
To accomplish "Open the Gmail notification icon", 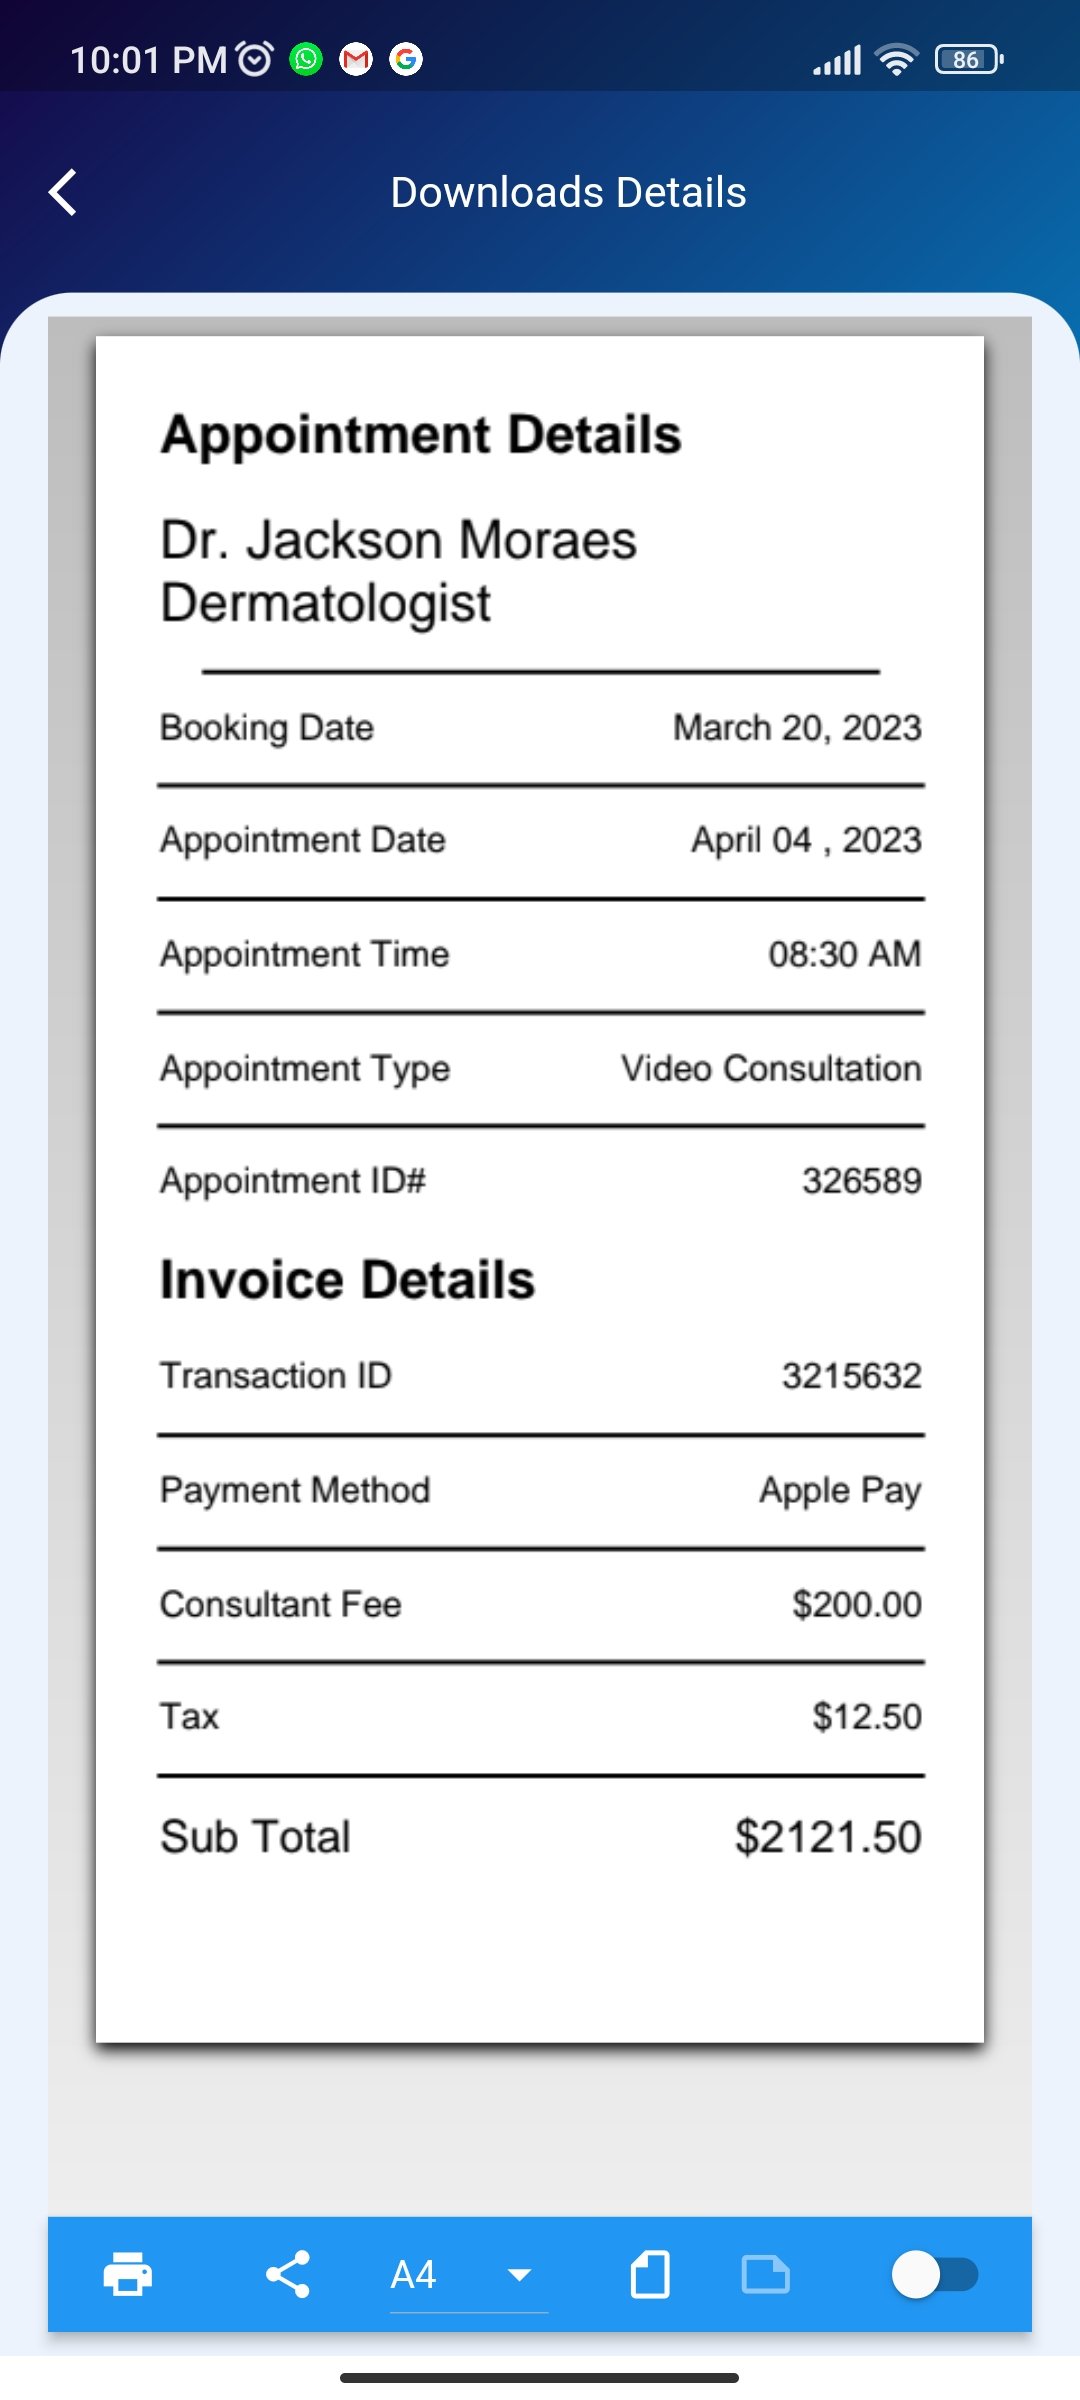I will [356, 60].
